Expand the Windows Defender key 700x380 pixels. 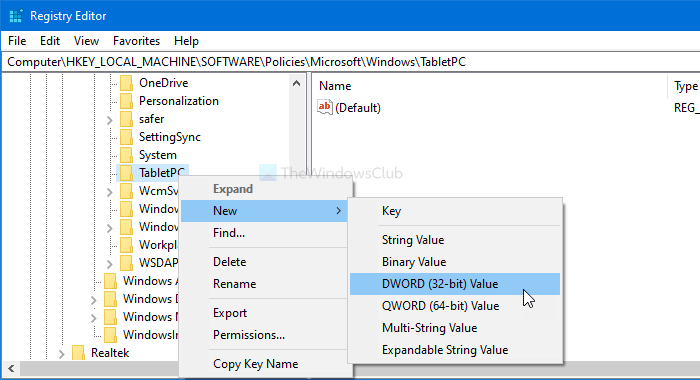pos(93,300)
